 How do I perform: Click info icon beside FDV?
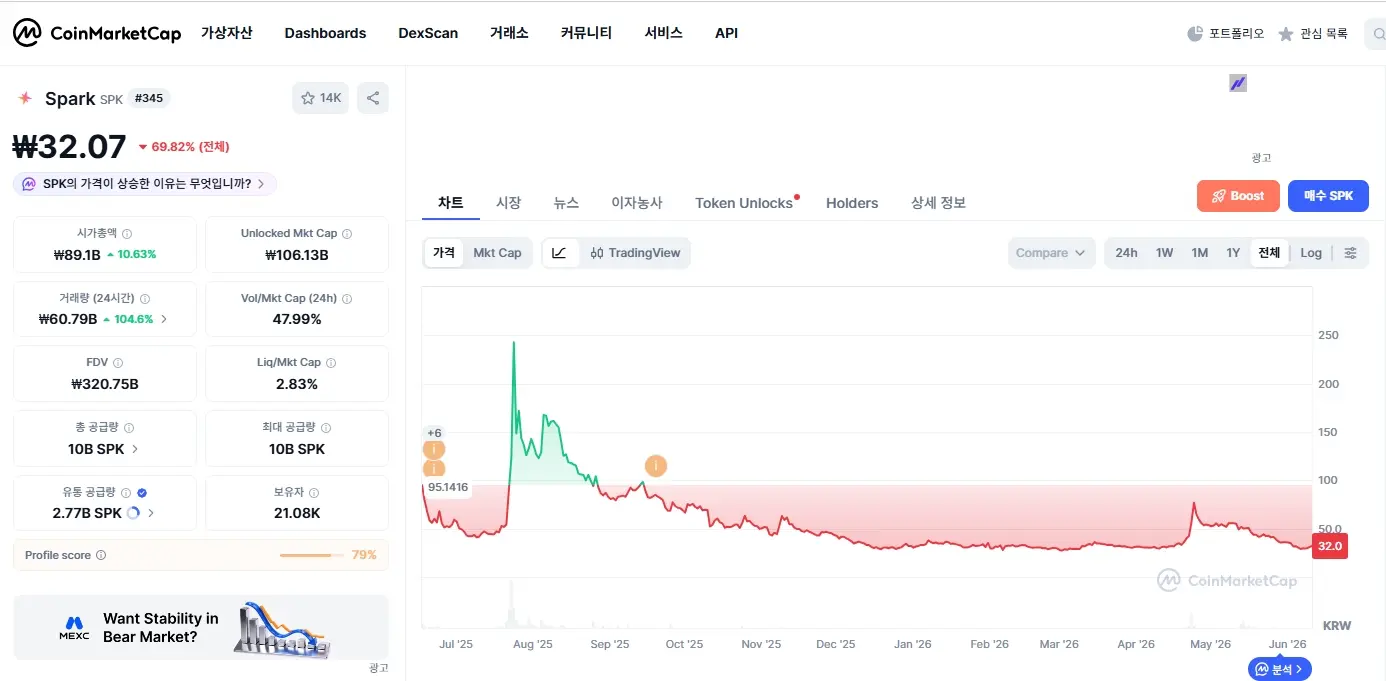(x=118, y=363)
